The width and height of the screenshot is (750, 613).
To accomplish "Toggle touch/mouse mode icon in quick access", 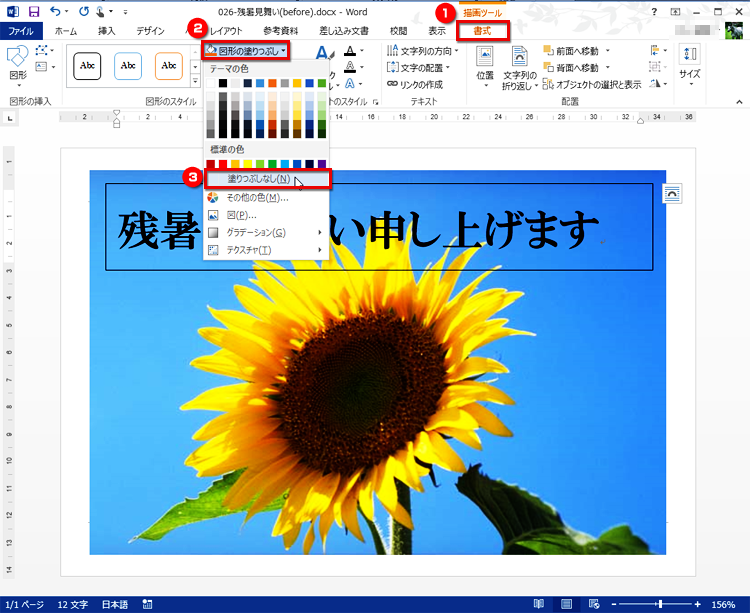I will coord(100,11).
